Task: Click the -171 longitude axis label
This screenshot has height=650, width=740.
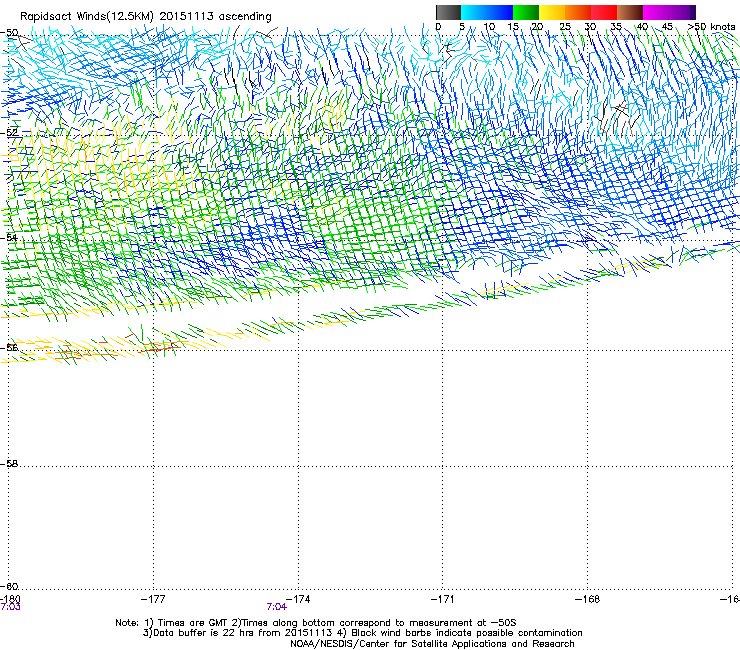Action: coord(442,599)
